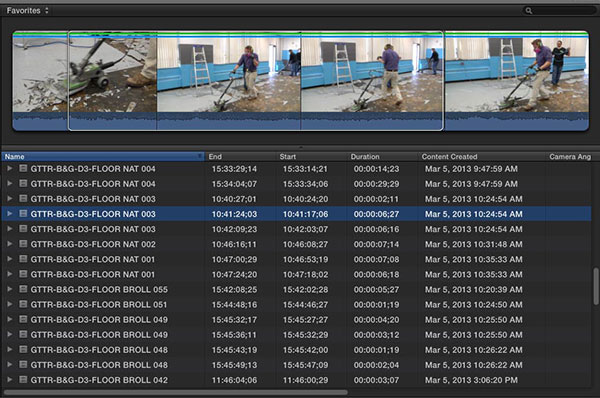Select clip name GTTR-B&G-D3-FLOOR BROLL 042
This screenshot has height=398, width=600.
[x=99, y=380]
